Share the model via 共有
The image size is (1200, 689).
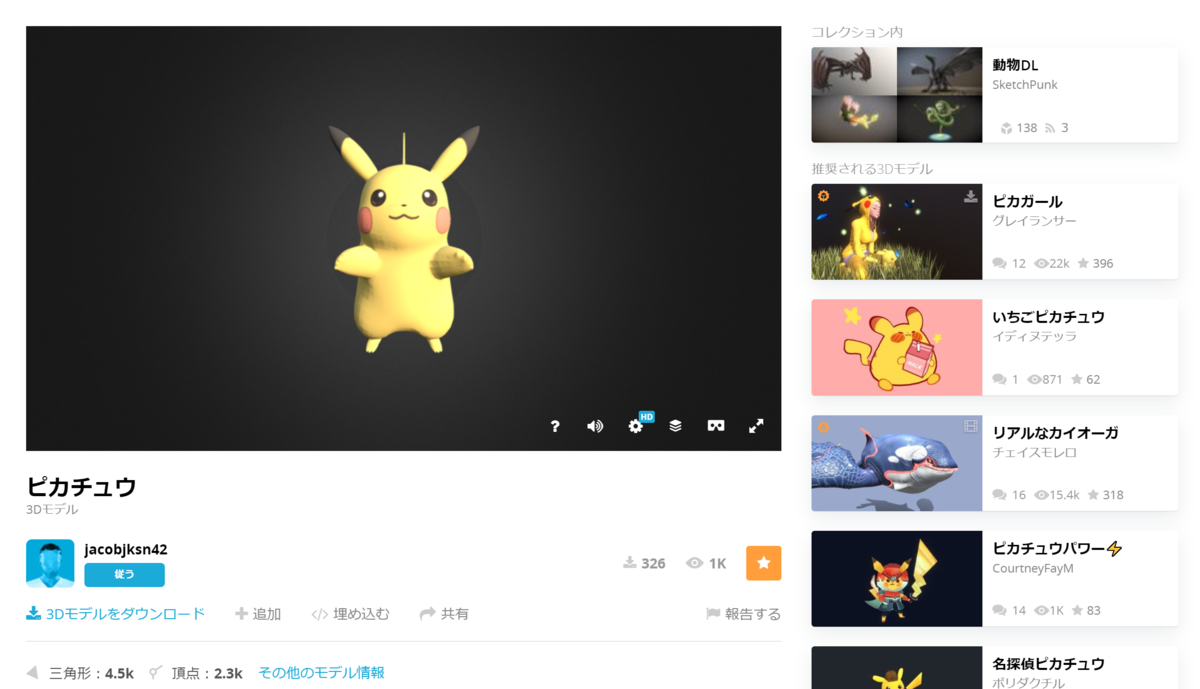pos(444,614)
